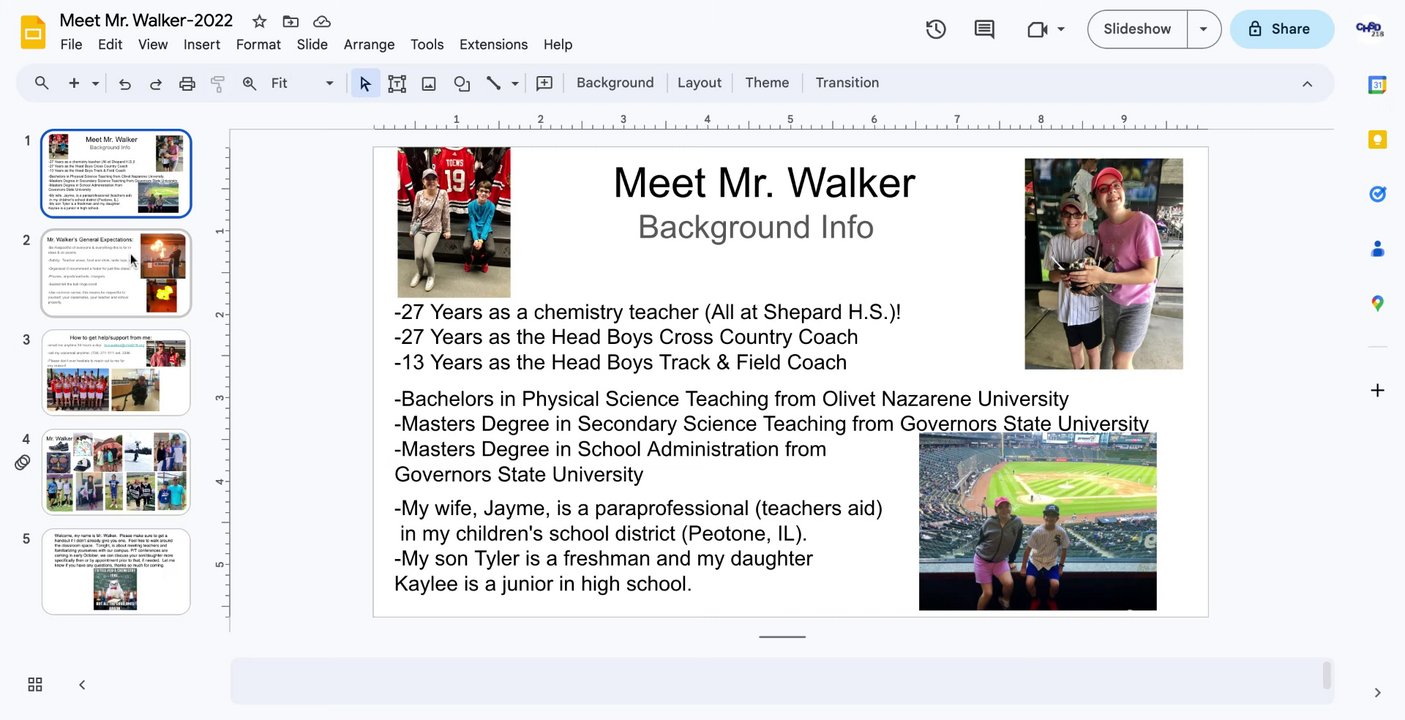Expand the new slide layout dropdown arrow

[95, 83]
